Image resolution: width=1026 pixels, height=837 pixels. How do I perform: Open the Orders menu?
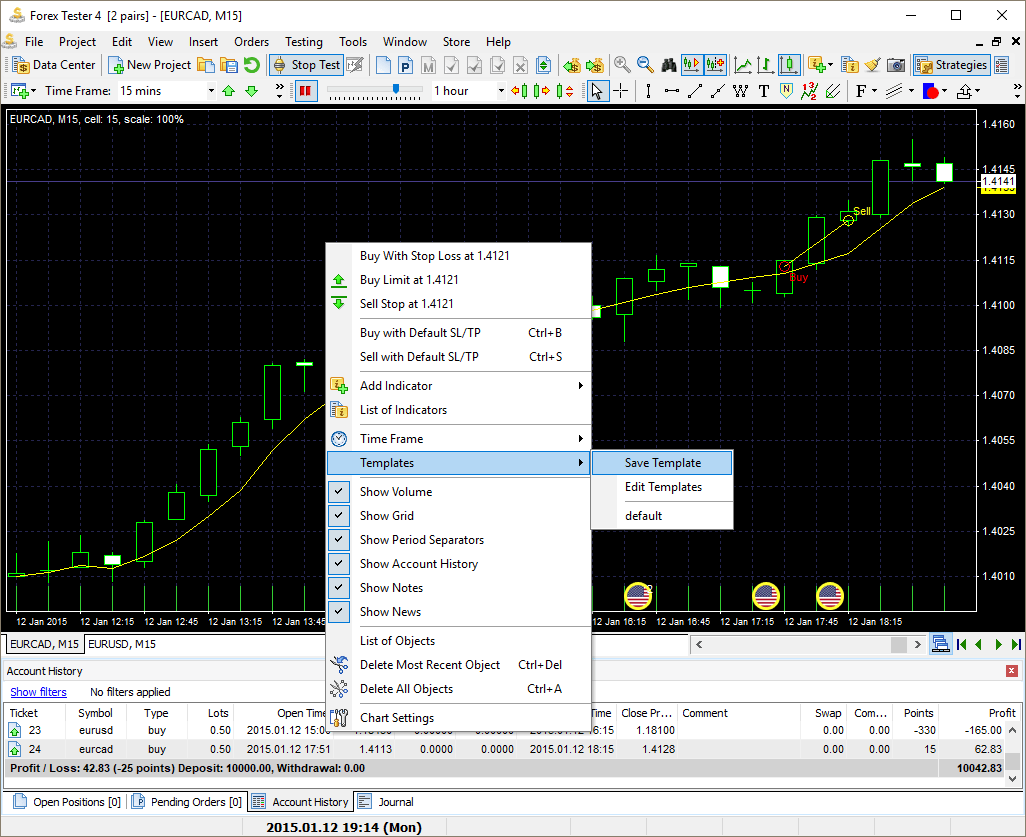click(251, 42)
